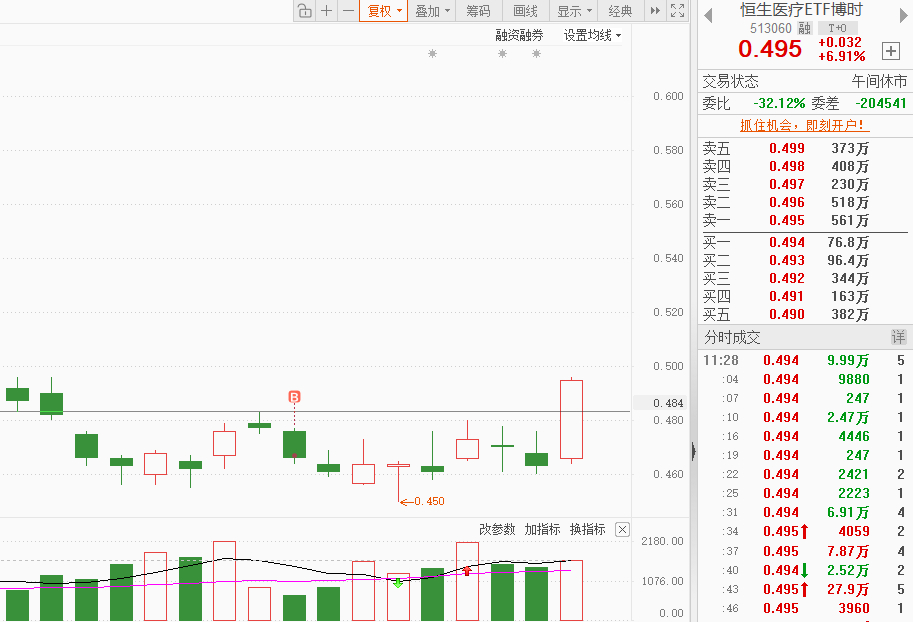Go to next stock with right arrow
The image size is (913, 622).
[904, 16]
